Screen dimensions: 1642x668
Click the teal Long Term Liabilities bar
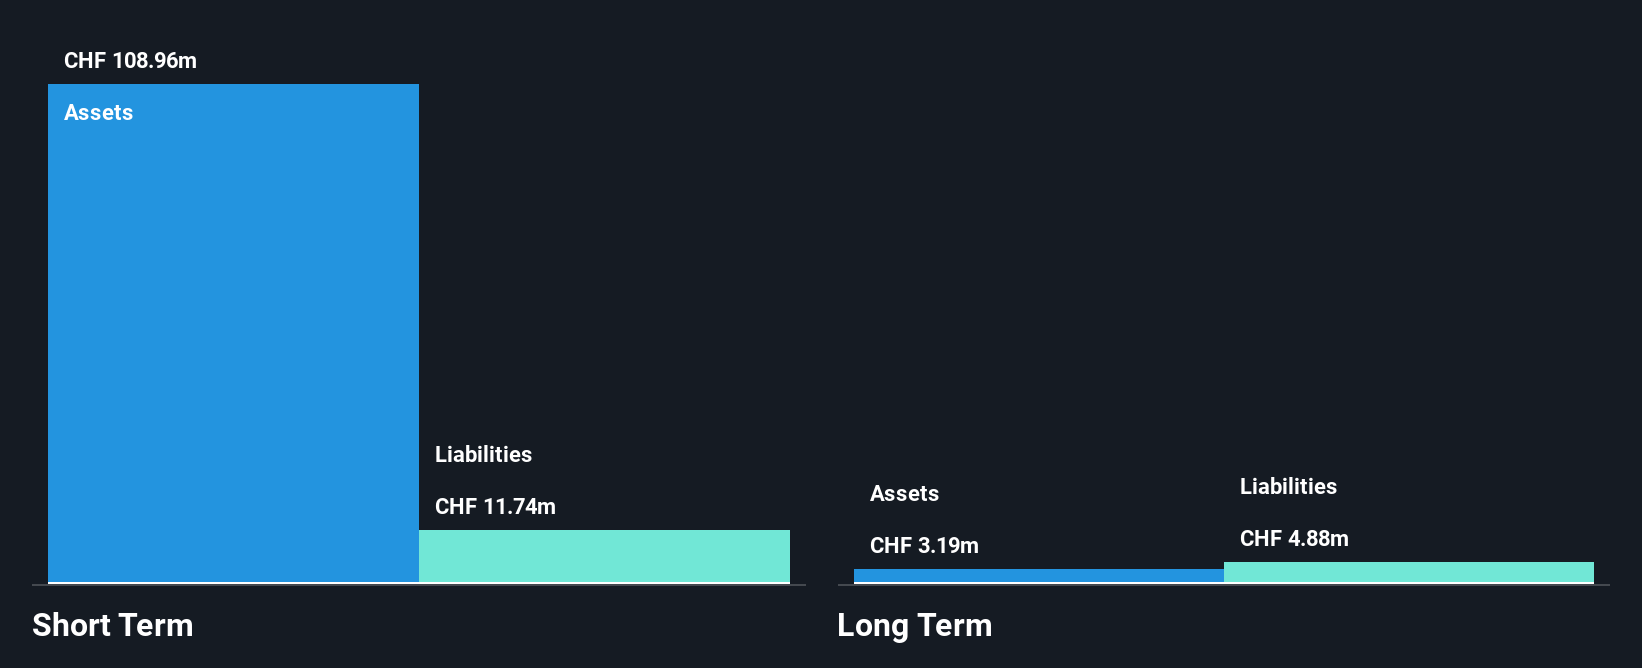[1409, 572]
